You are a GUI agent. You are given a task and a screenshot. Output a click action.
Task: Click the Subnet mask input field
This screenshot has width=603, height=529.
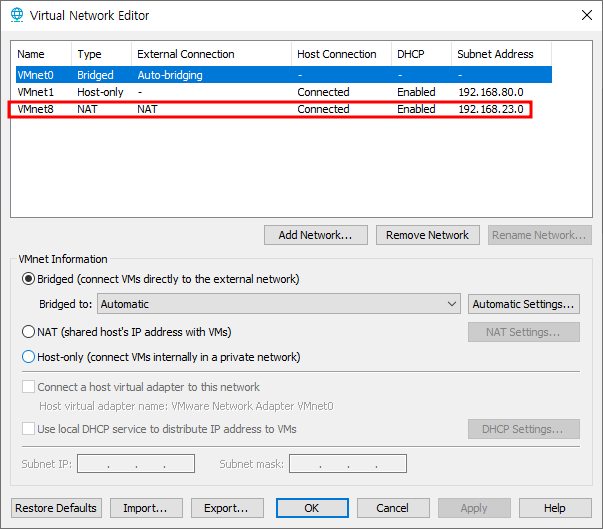click(348, 463)
